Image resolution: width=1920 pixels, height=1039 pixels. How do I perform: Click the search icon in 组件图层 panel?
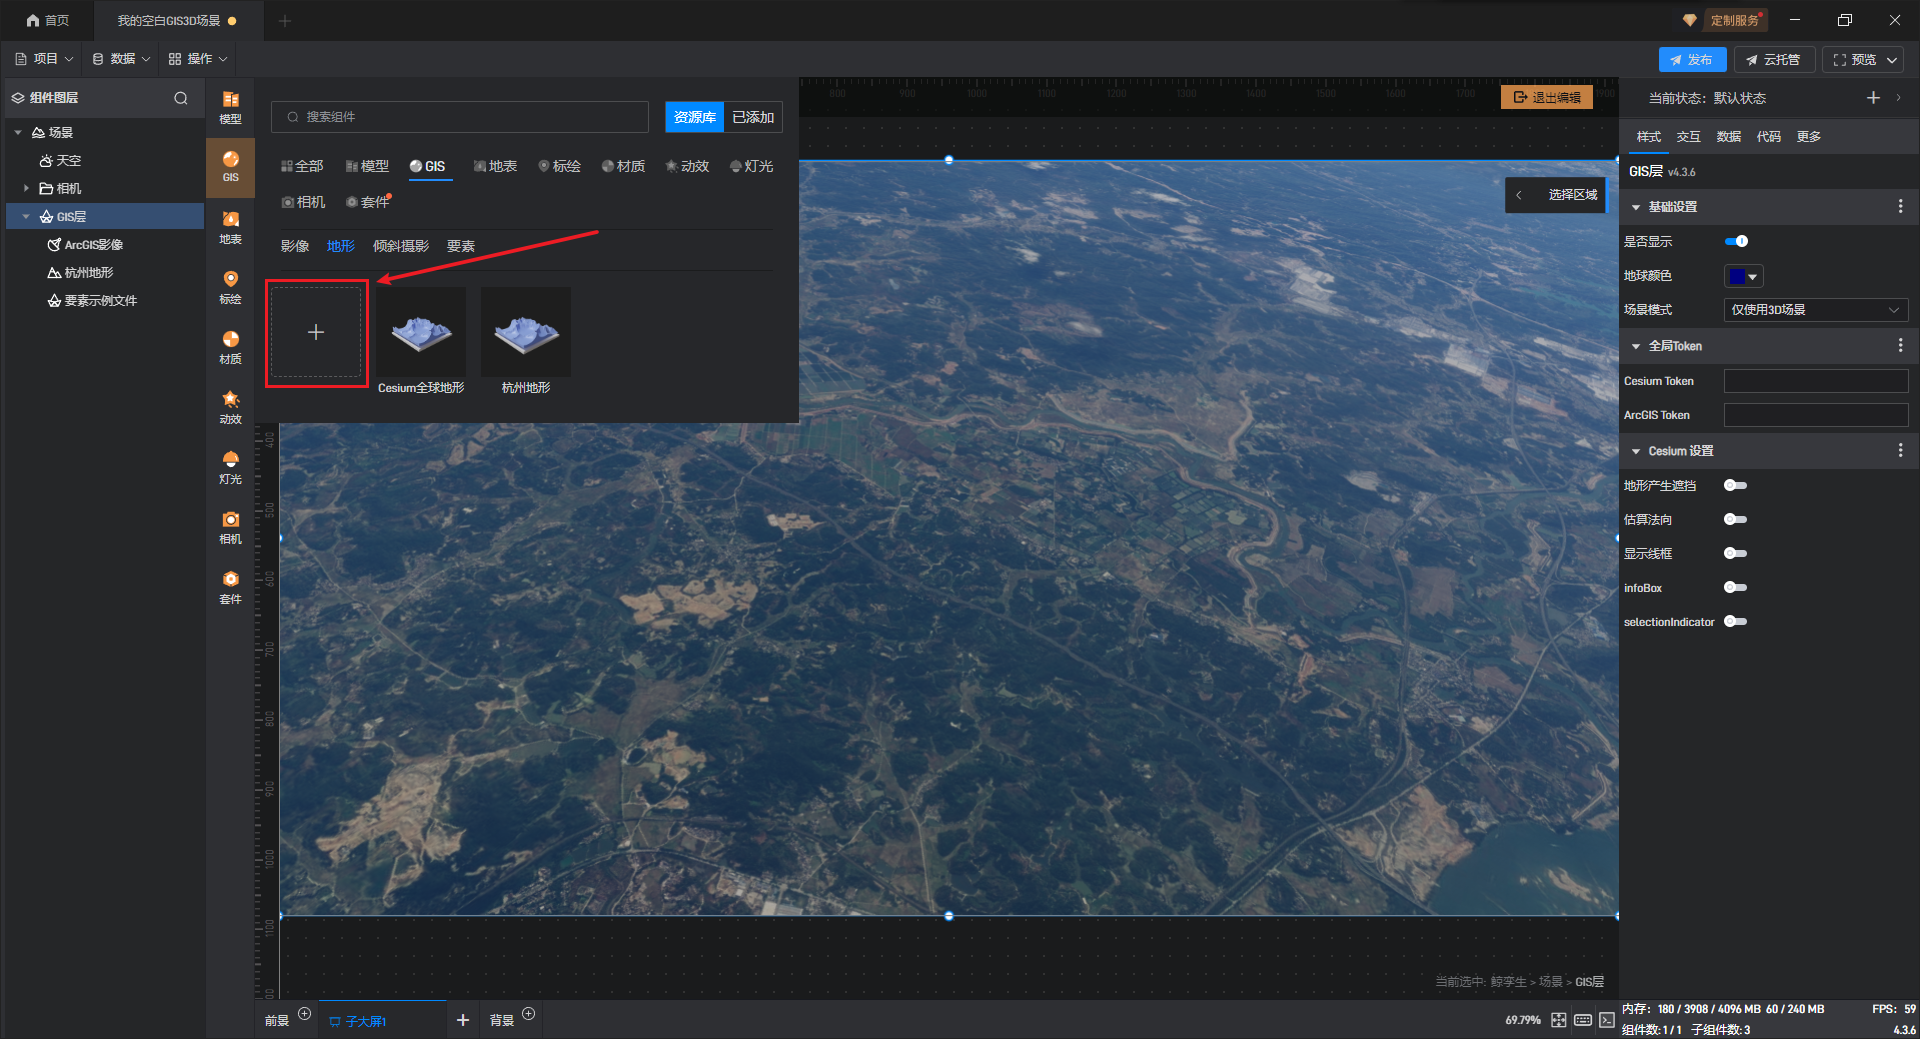pos(181,98)
